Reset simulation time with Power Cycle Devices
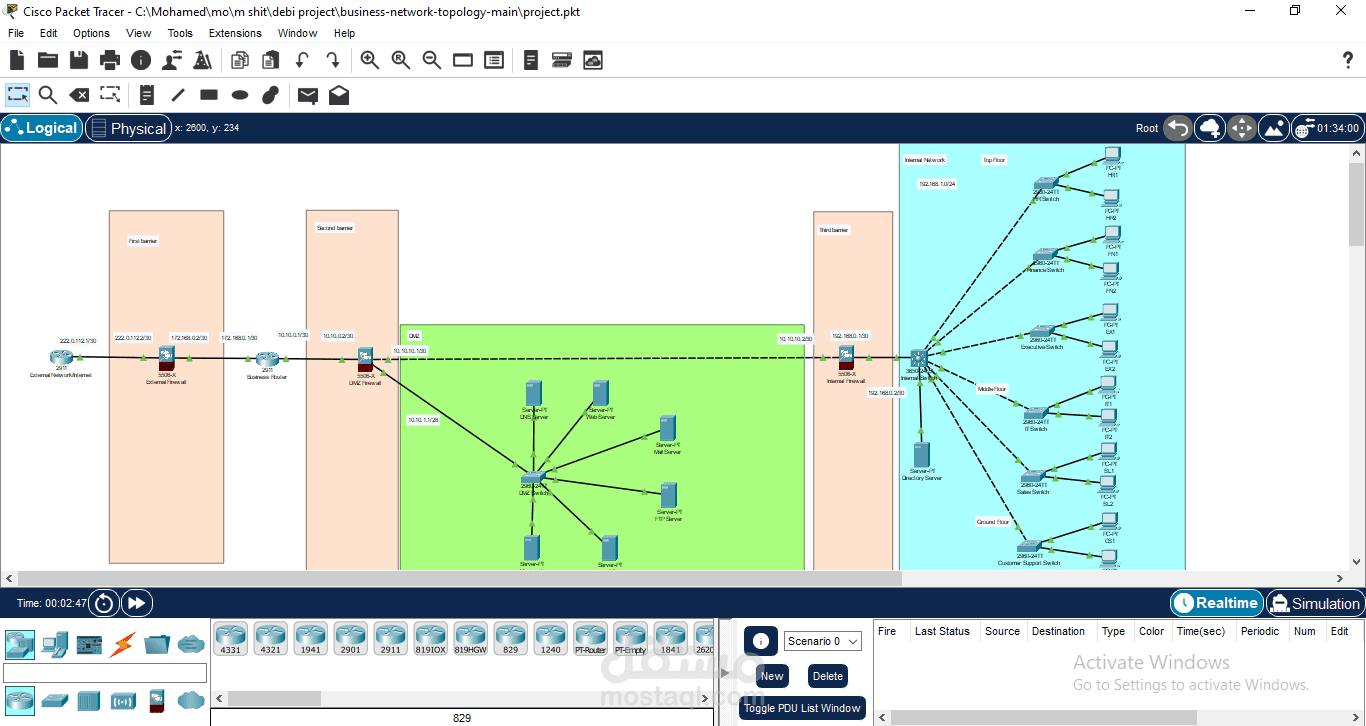1366x726 pixels. pos(103,603)
